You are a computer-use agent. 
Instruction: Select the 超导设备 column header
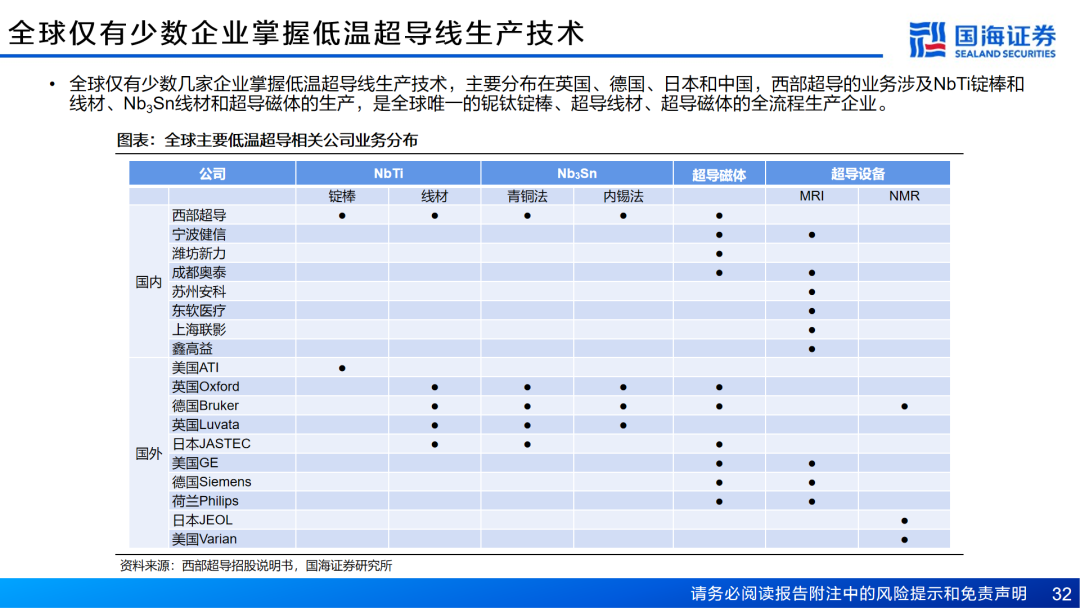click(x=858, y=174)
